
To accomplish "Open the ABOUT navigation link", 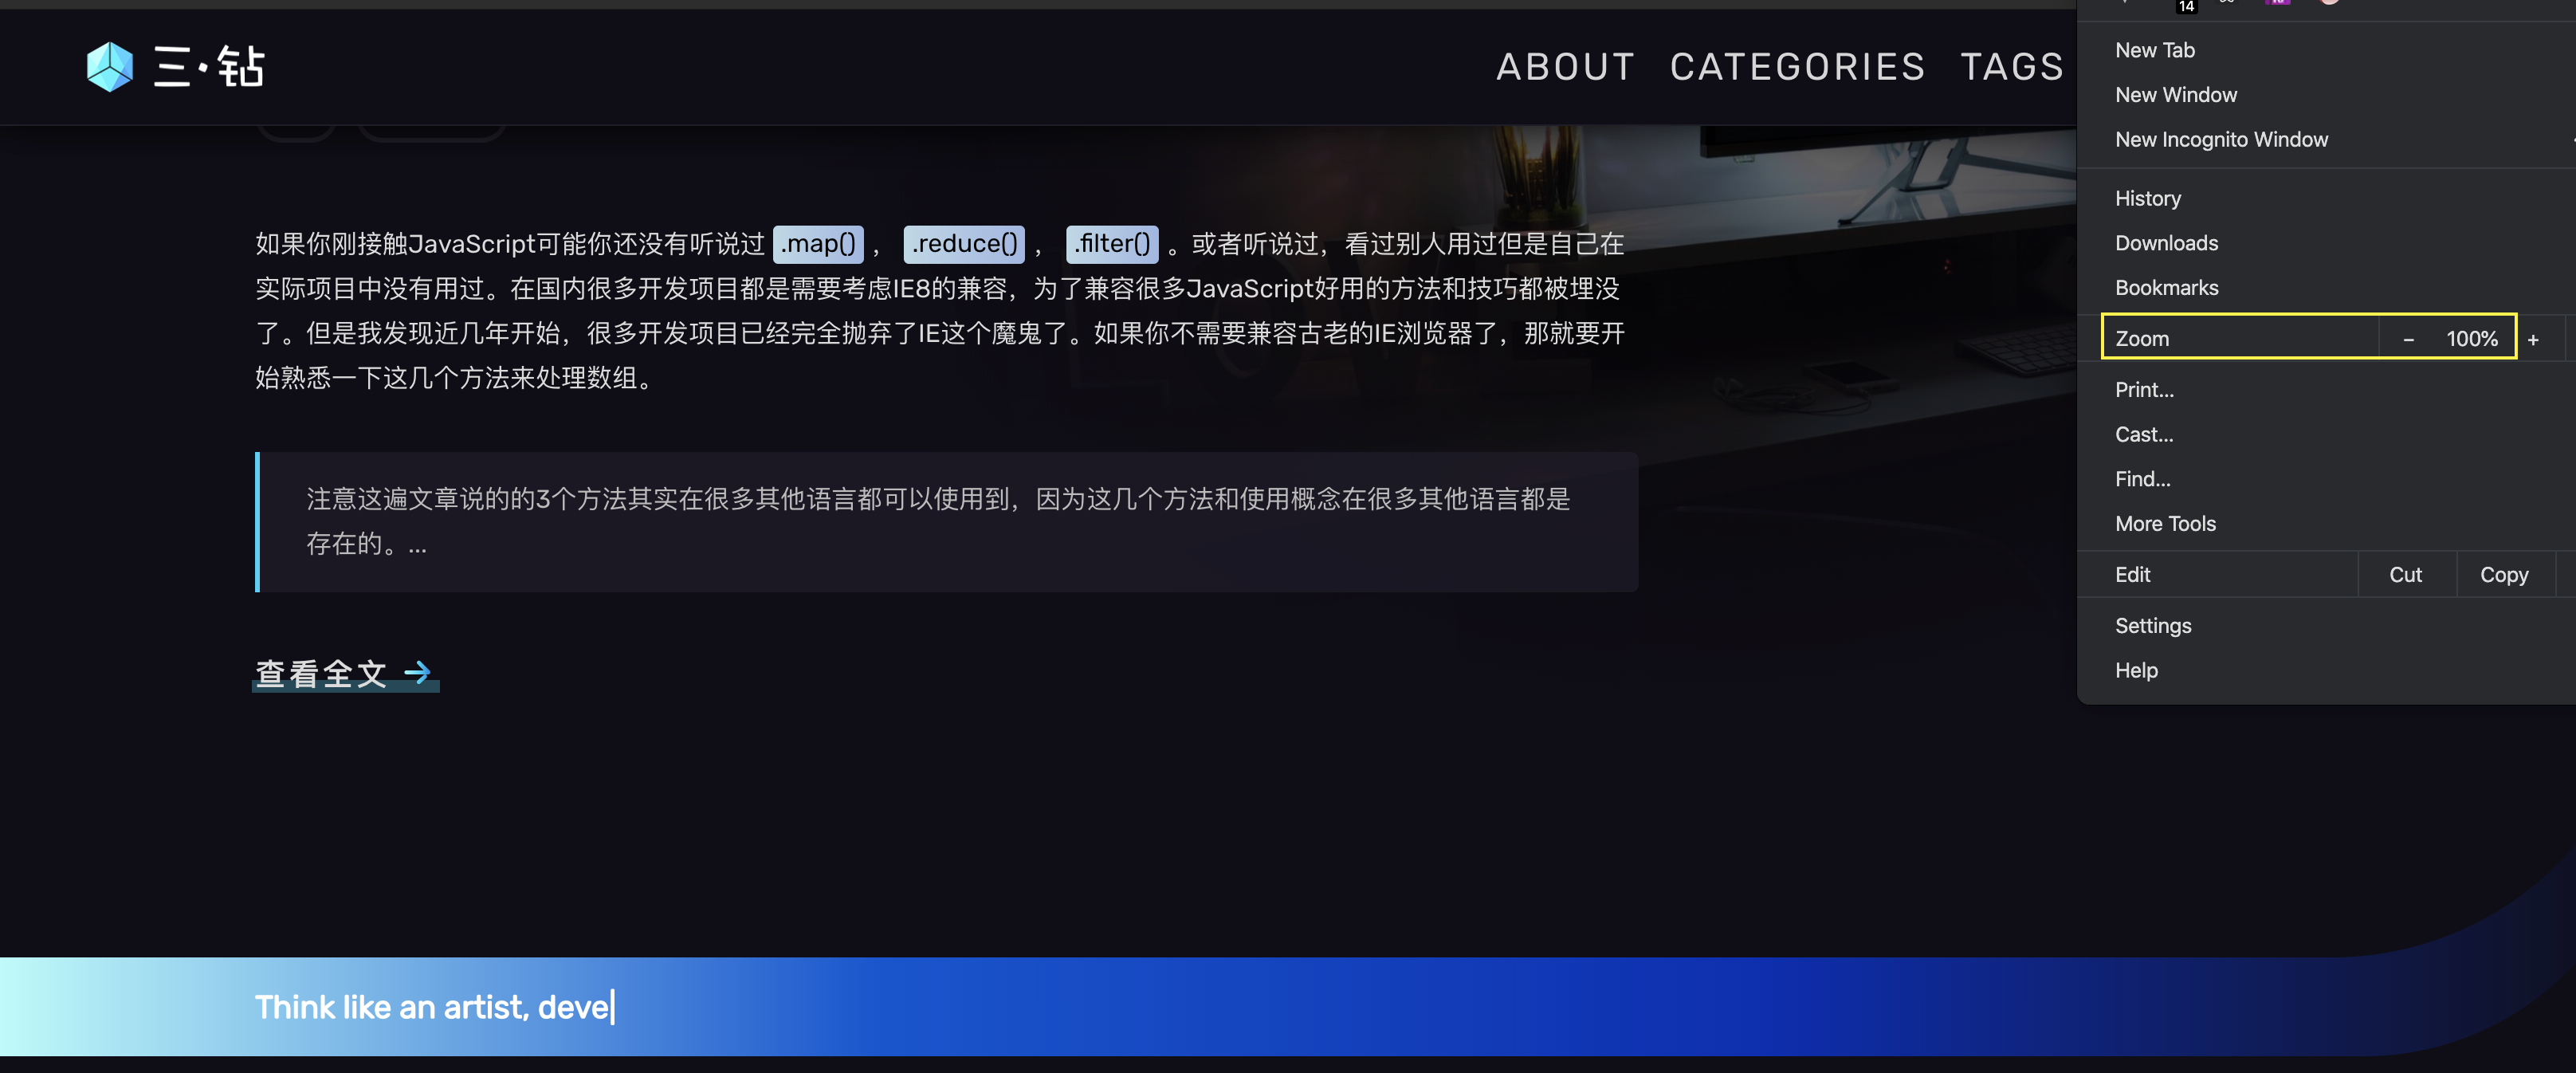I will [x=1565, y=67].
